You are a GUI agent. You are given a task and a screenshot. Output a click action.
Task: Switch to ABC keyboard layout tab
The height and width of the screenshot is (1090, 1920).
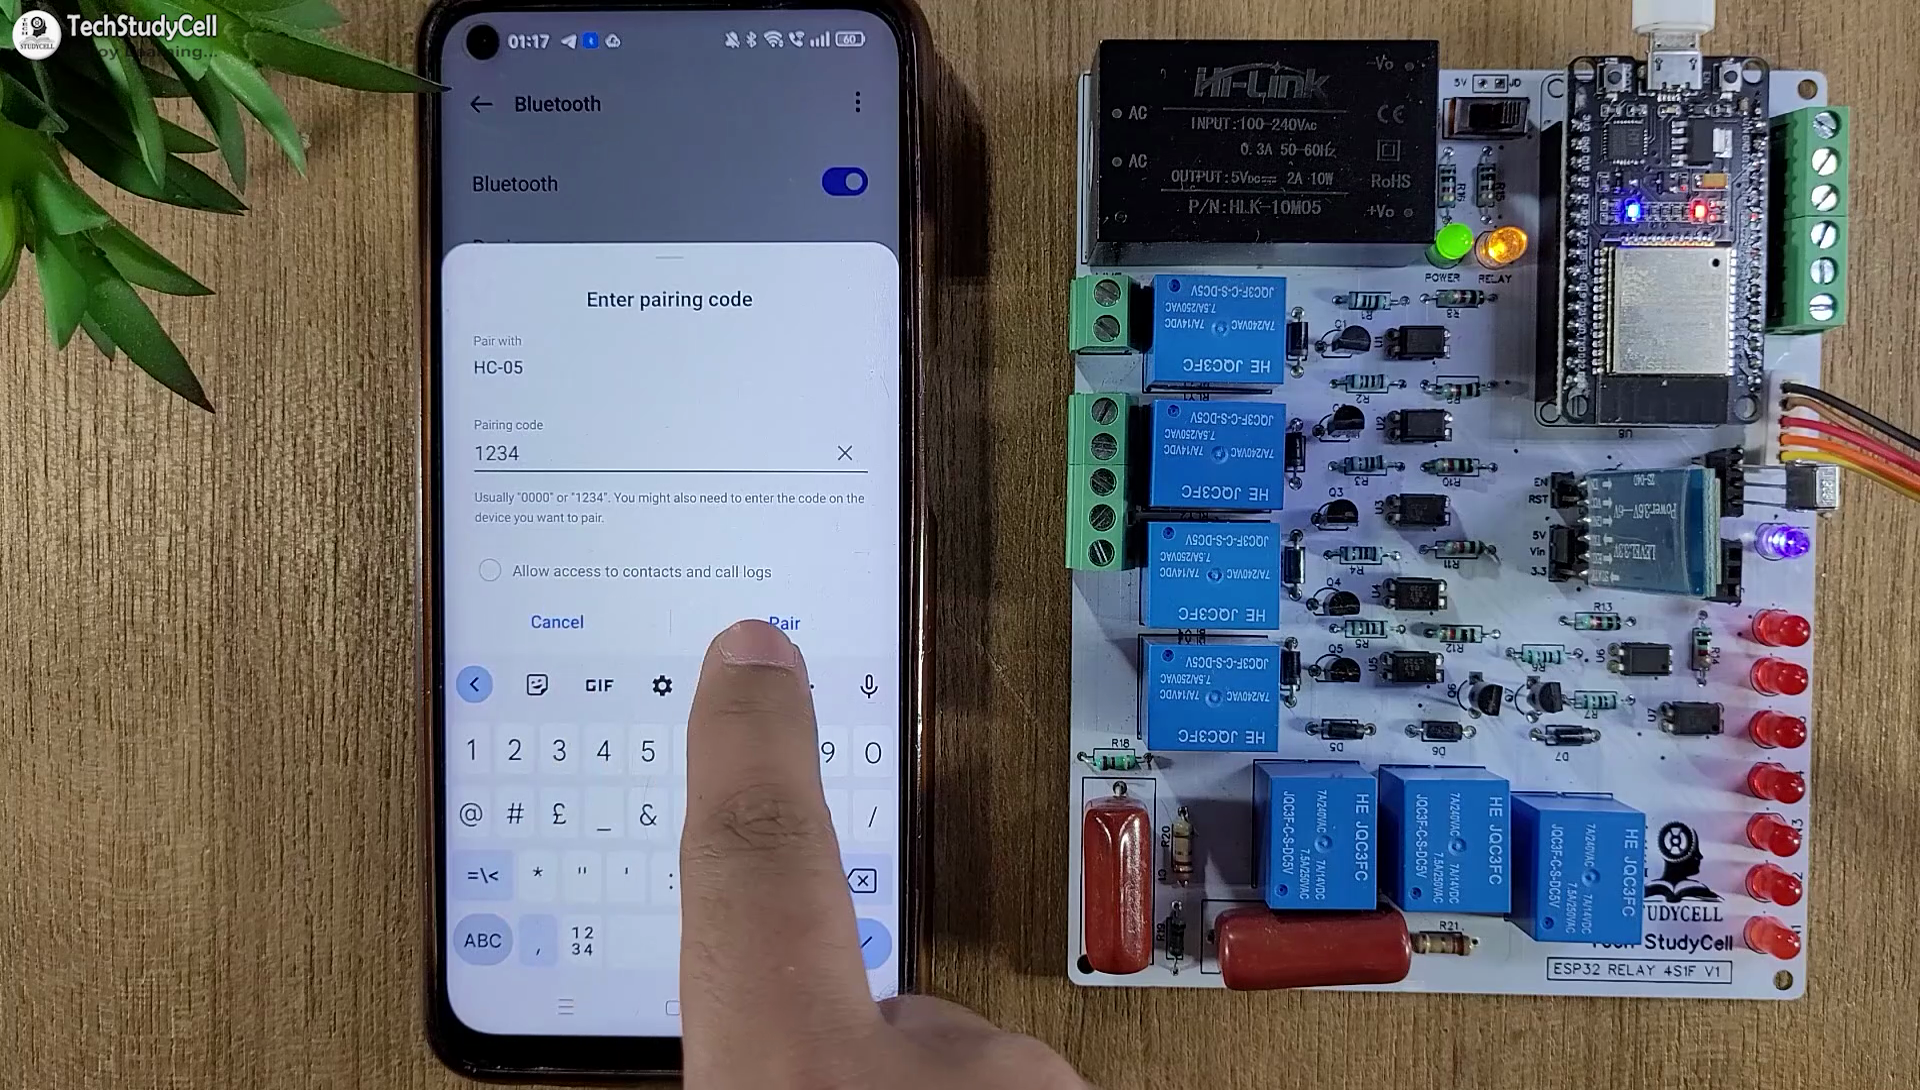[484, 938]
